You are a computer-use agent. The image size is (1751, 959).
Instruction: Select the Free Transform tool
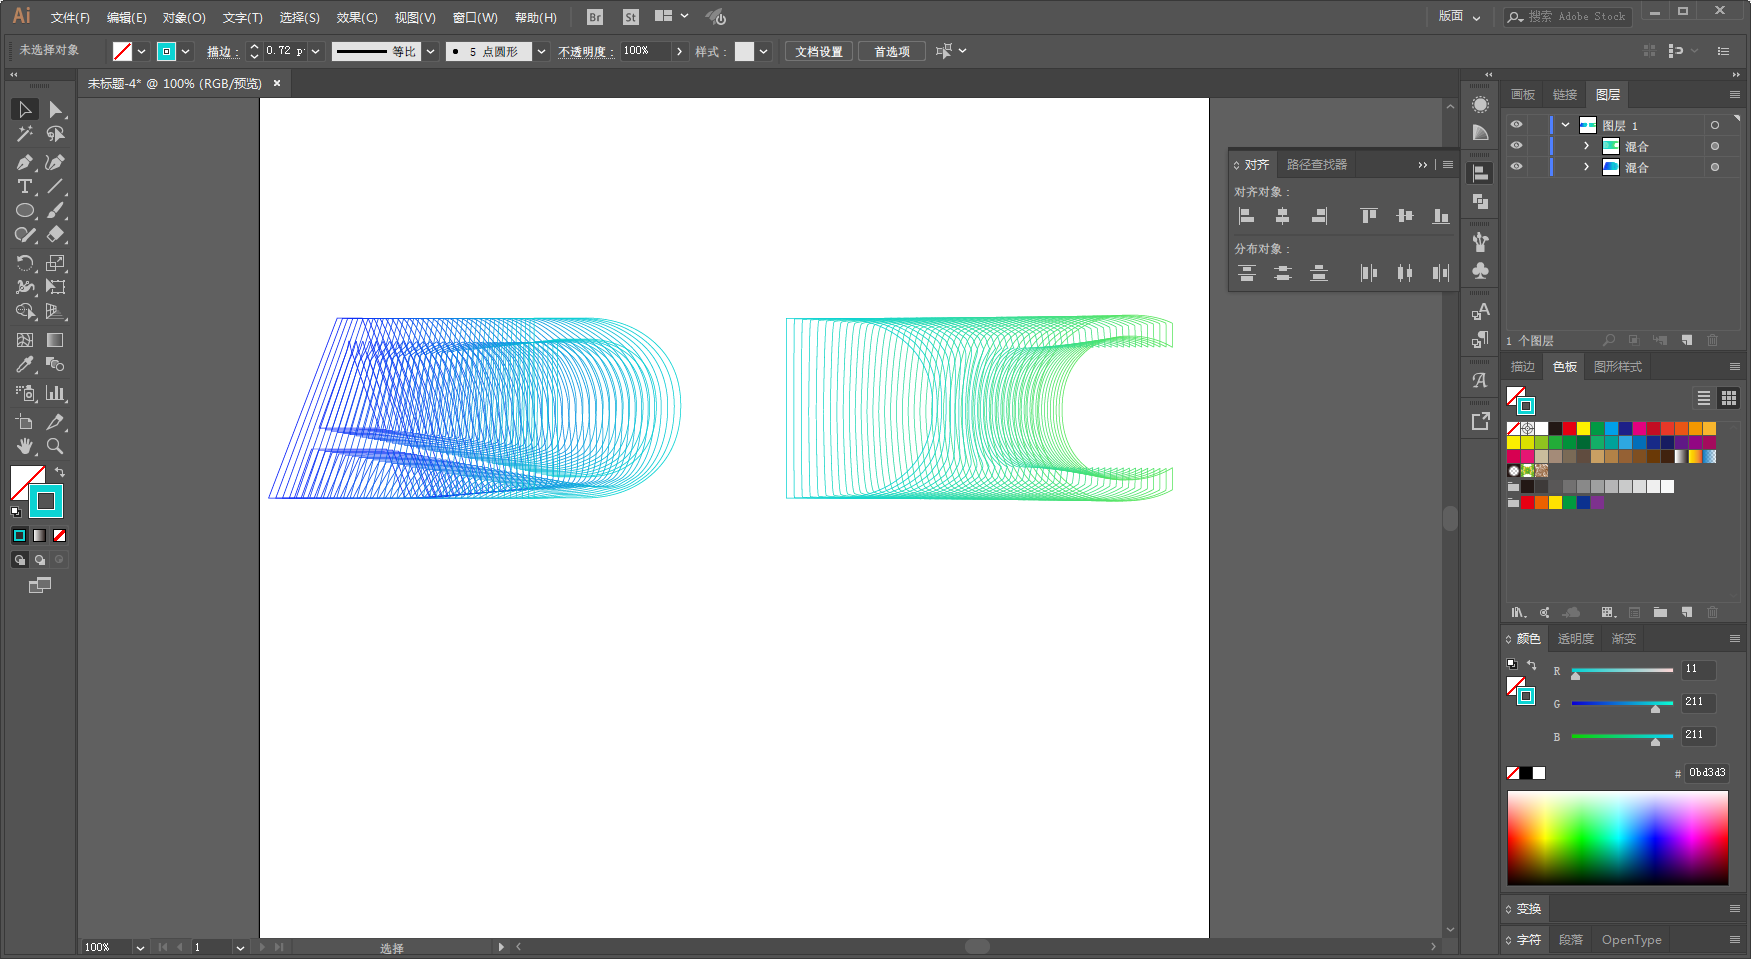(x=56, y=287)
